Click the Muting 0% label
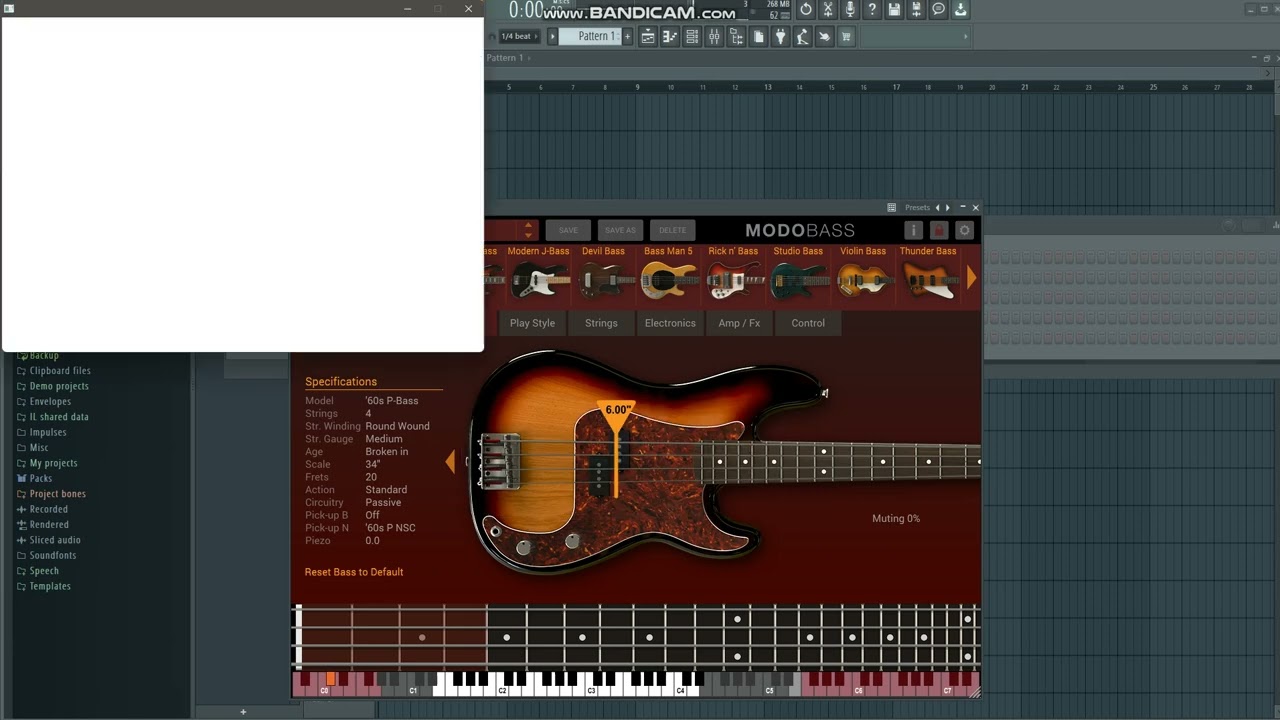Image resolution: width=1280 pixels, height=720 pixels. (896, 519)
